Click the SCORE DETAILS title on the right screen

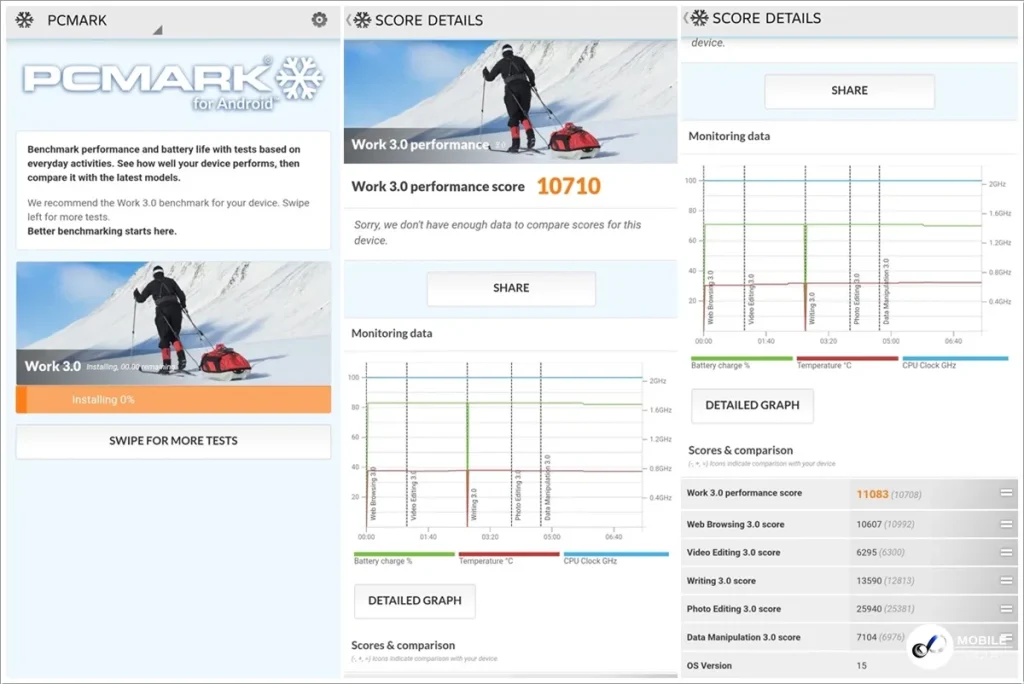pos(767,18)
